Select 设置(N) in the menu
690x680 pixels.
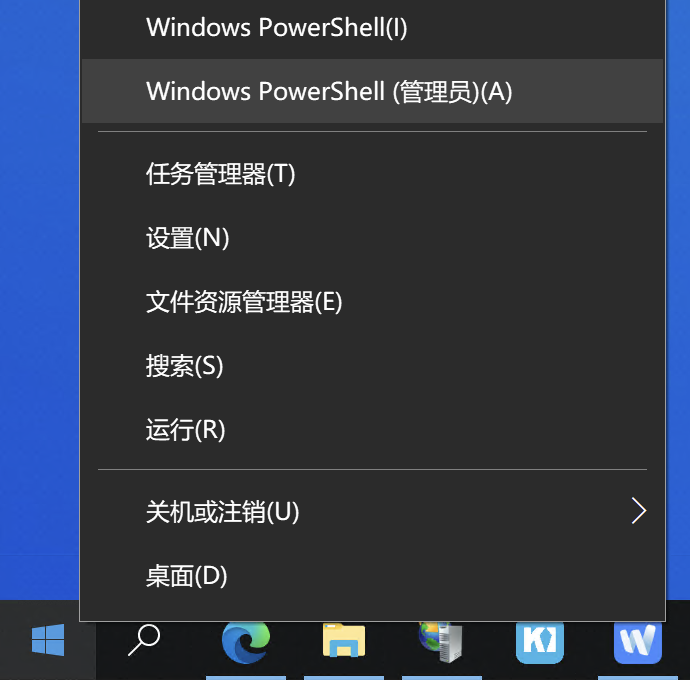(372, 238)
